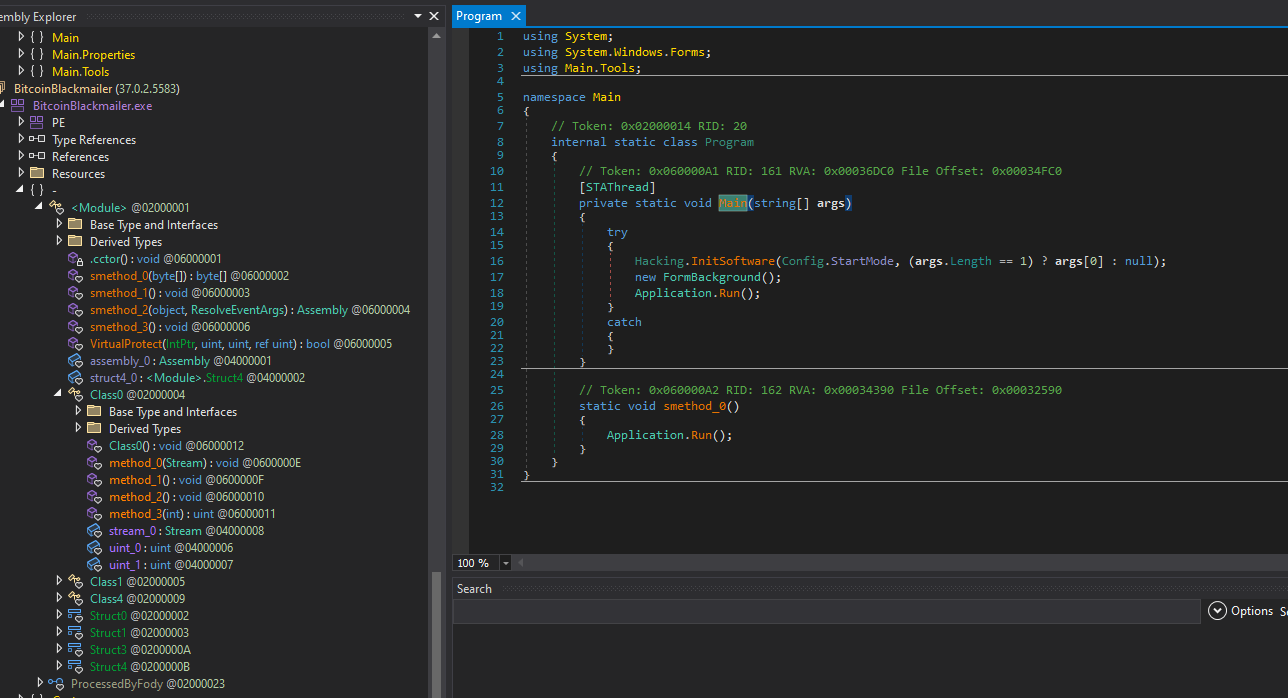The height and width of the screenshot is (698, 1288).
Task: Follow the InitSoftware link in code
Action: [x=734, y=261]
